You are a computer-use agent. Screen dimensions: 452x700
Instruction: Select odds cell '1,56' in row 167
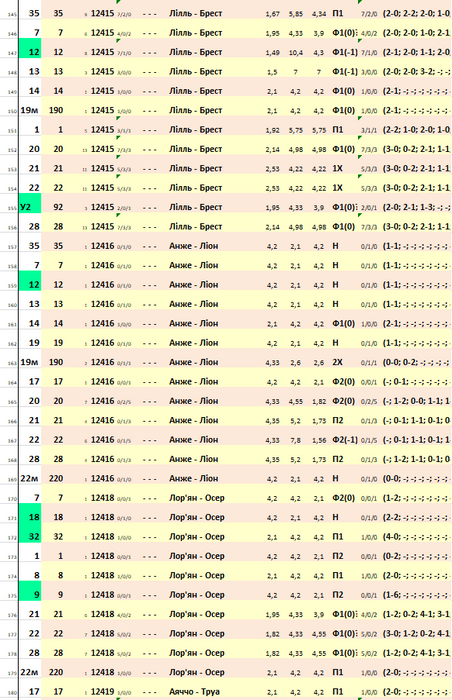[x=319, y=440]
